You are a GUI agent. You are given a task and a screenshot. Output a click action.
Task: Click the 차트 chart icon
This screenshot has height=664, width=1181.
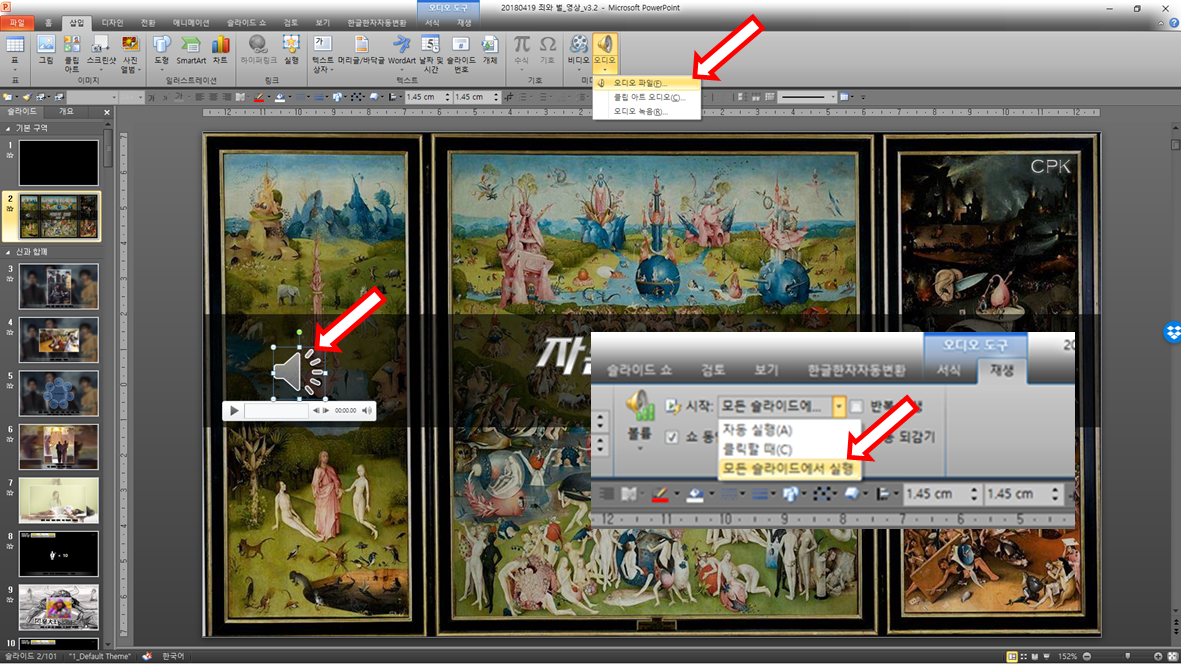click(x=220, y=50)
